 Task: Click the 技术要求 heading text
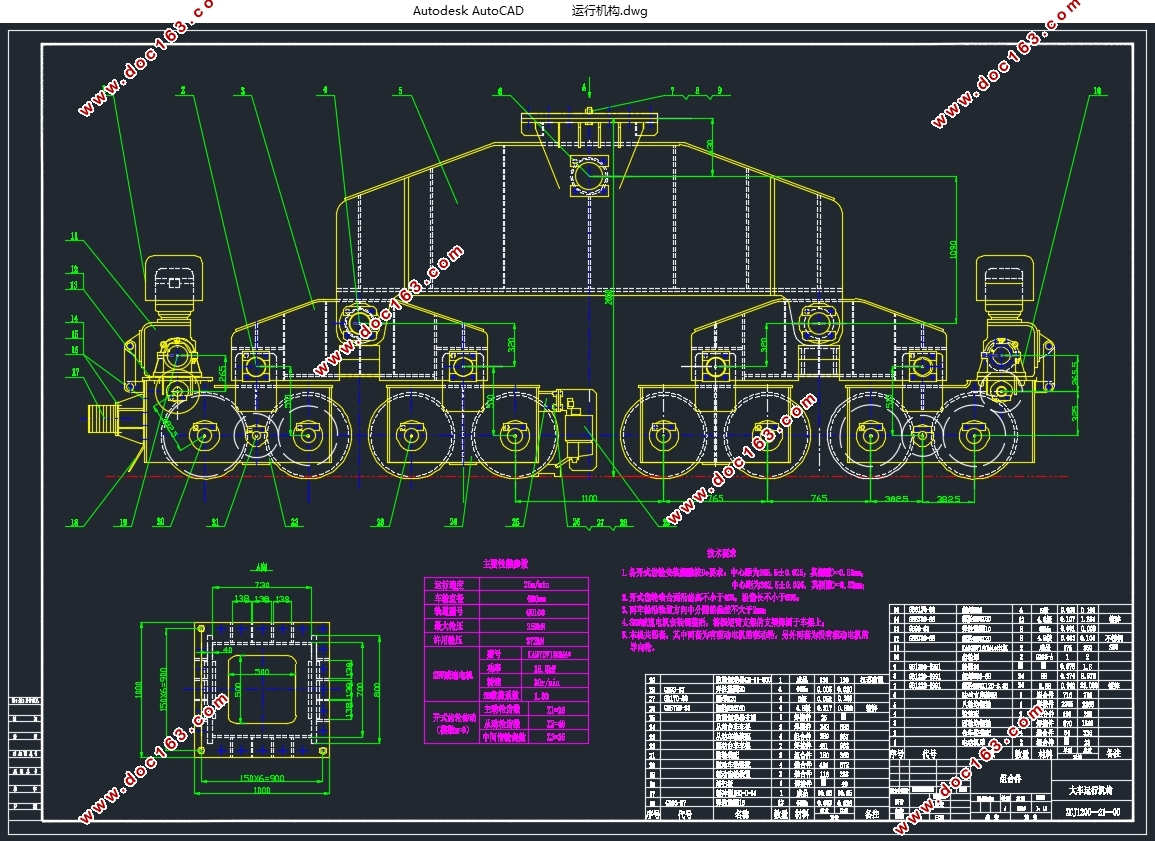[722, 553]
